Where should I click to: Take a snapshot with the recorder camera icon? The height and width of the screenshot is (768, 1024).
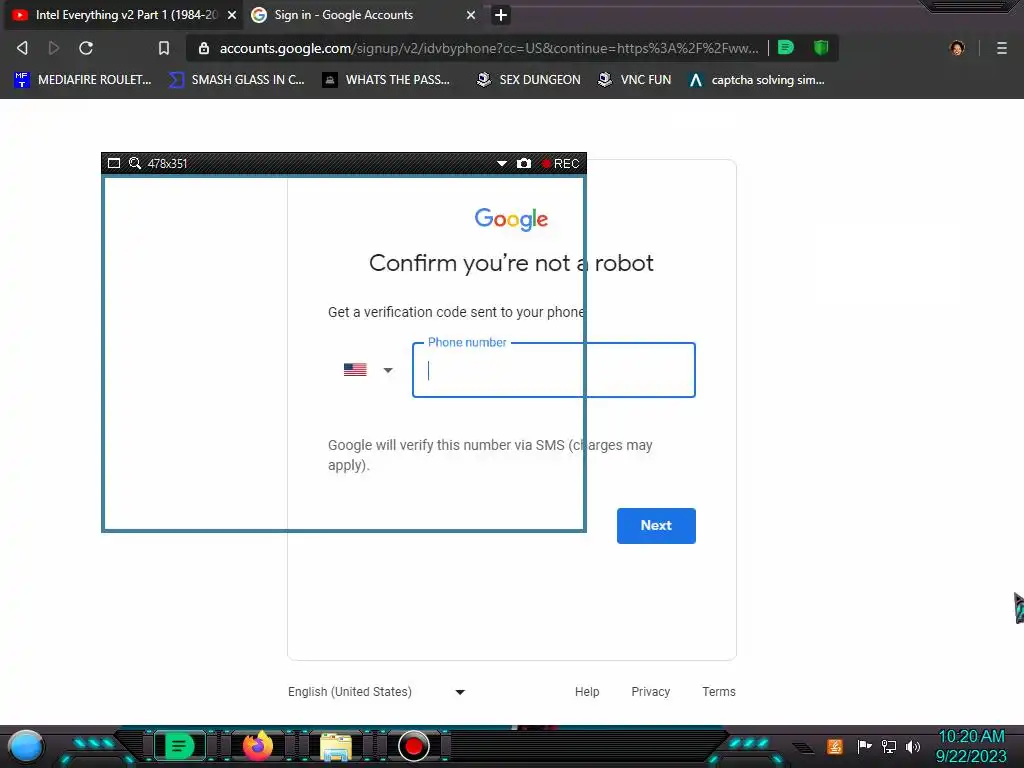(524, 163)
